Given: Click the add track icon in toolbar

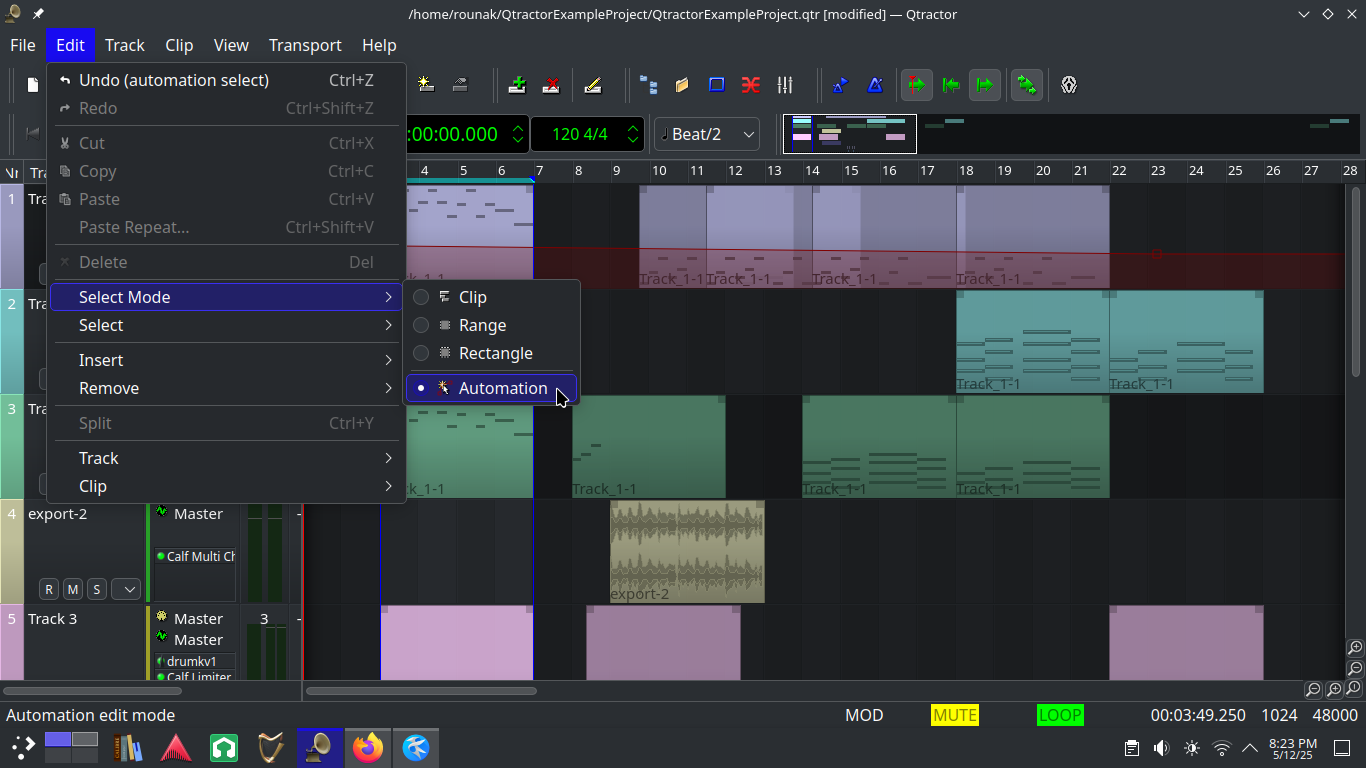Looking at the screenshot, I should click(x=517, y=85).
